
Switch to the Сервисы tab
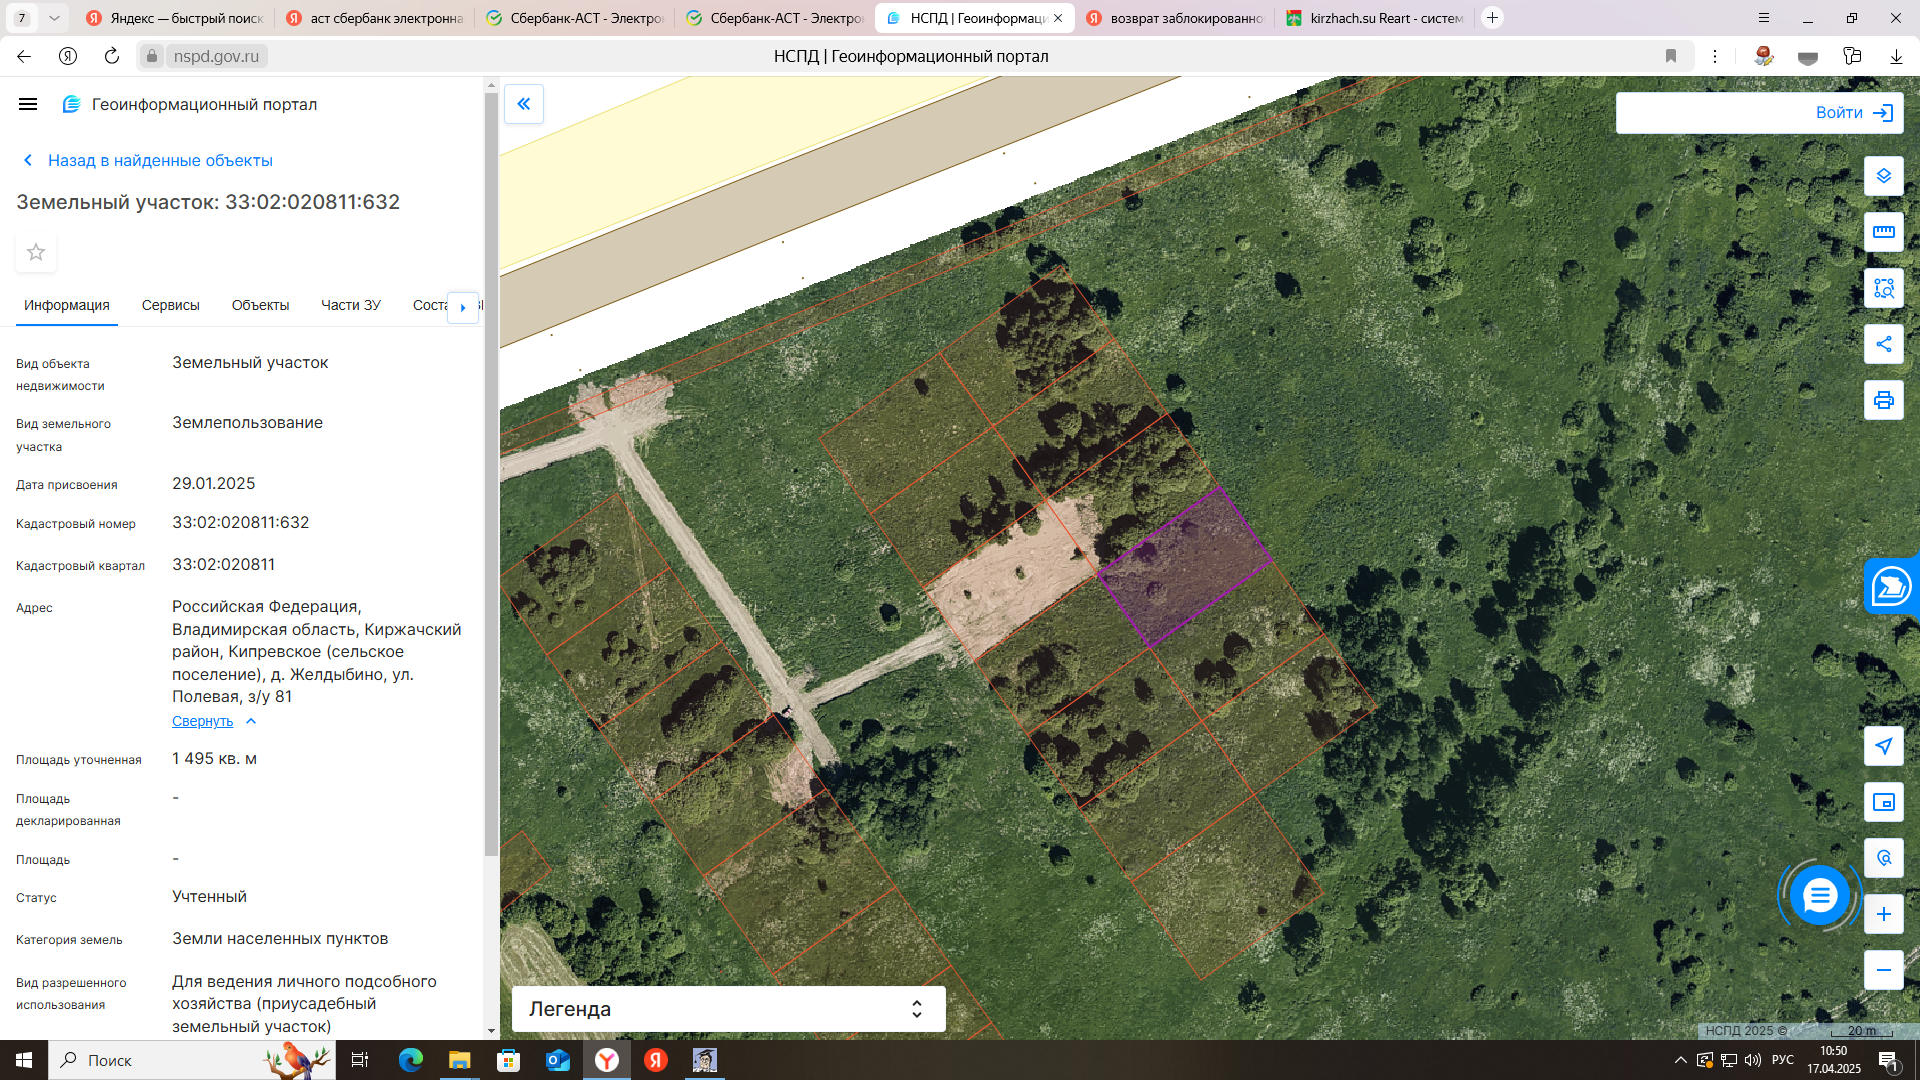click(170, 305)
